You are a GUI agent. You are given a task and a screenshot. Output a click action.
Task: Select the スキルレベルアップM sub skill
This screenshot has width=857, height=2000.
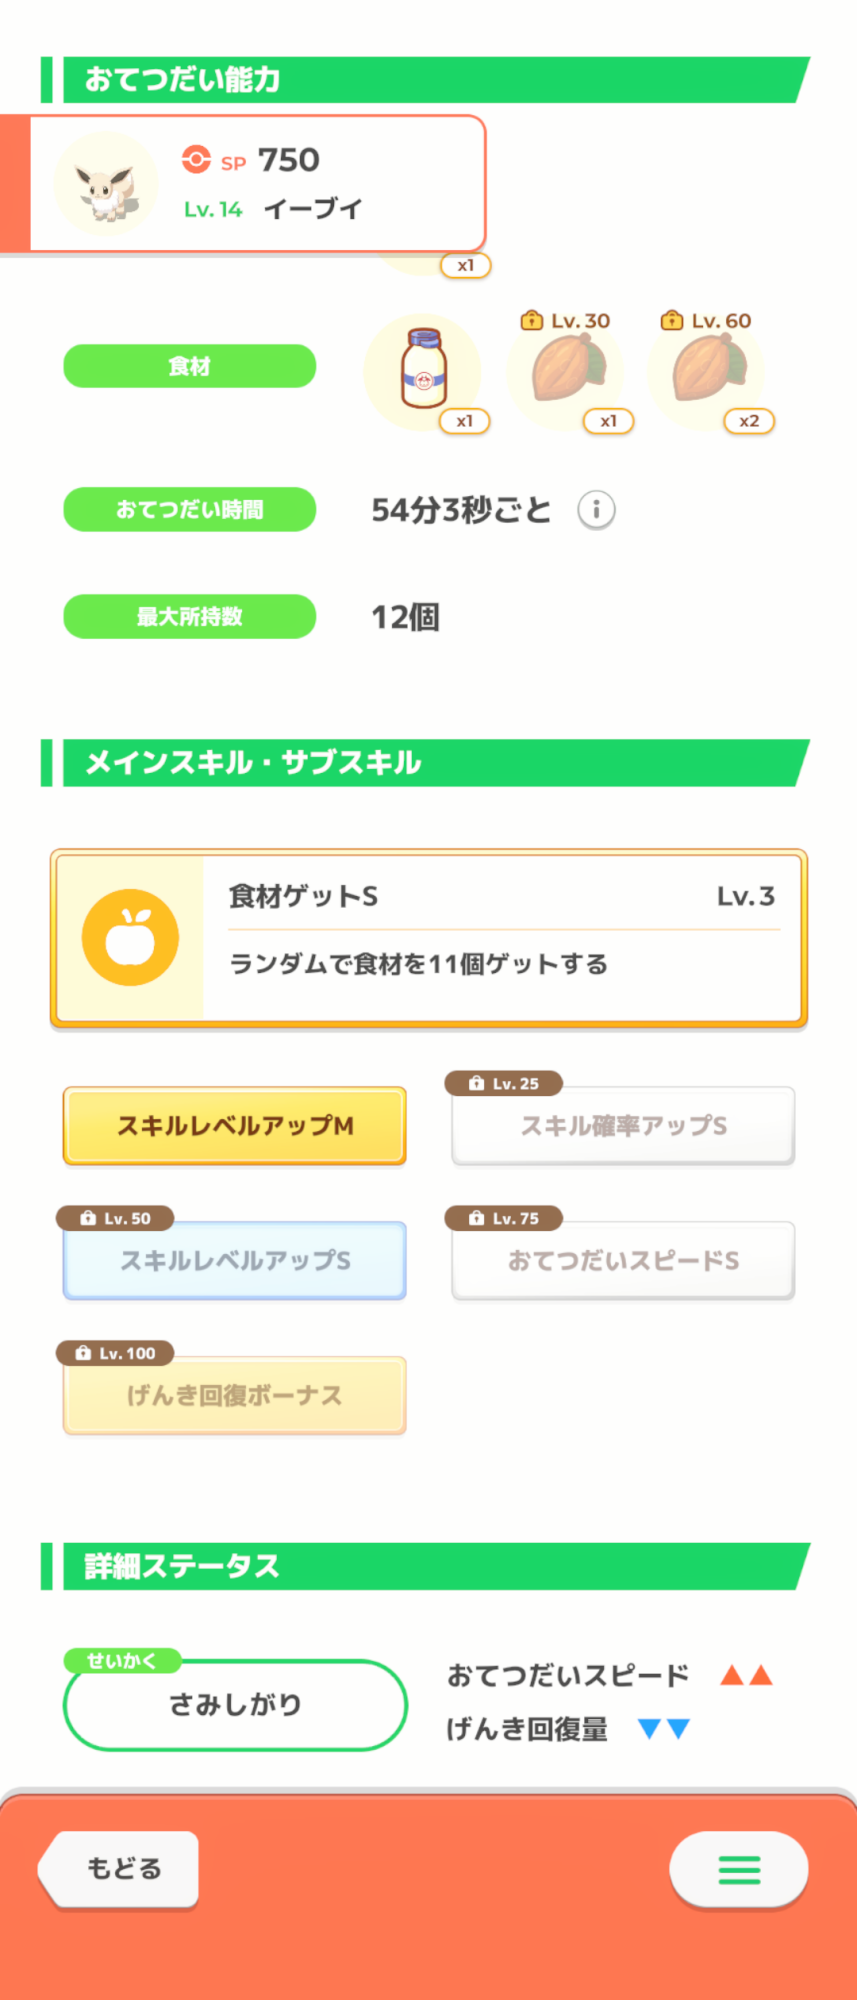tap(235, 1126)
